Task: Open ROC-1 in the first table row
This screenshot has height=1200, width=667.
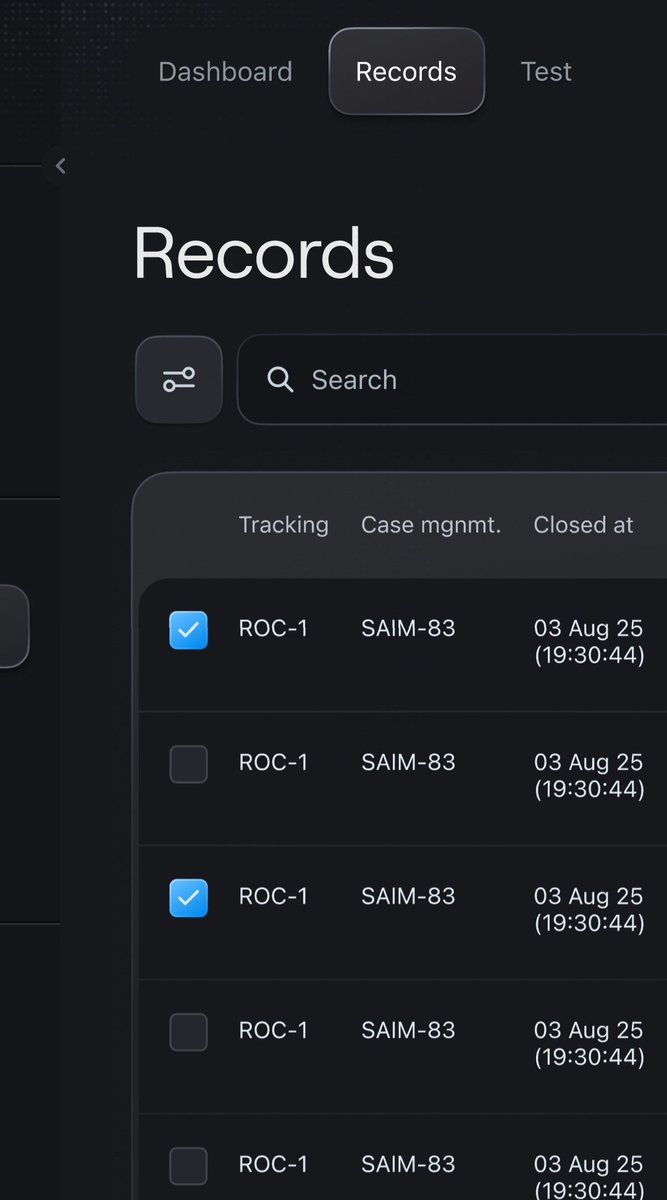Action: (x=273, y=628)
